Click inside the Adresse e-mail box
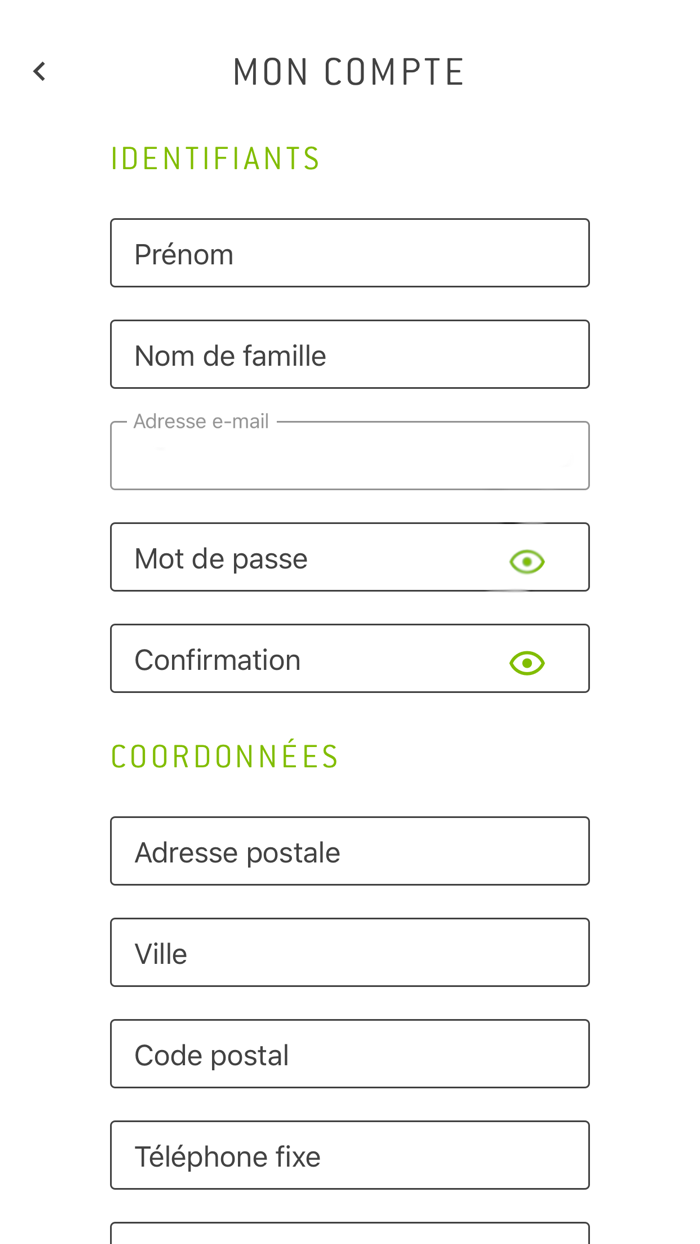 (x=350, y=461)
